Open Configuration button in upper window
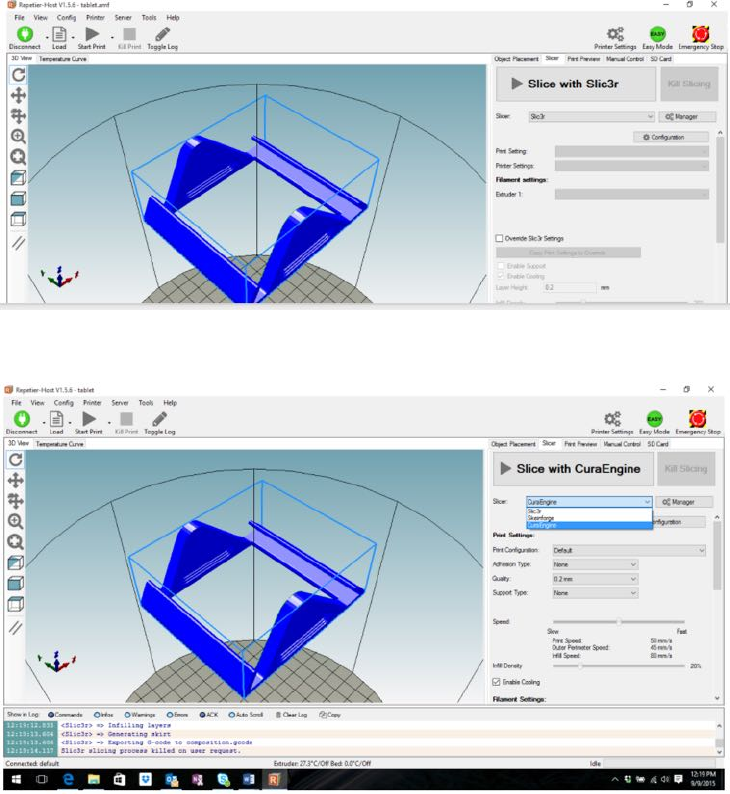 pyautogui.click(x=670, y=137)
